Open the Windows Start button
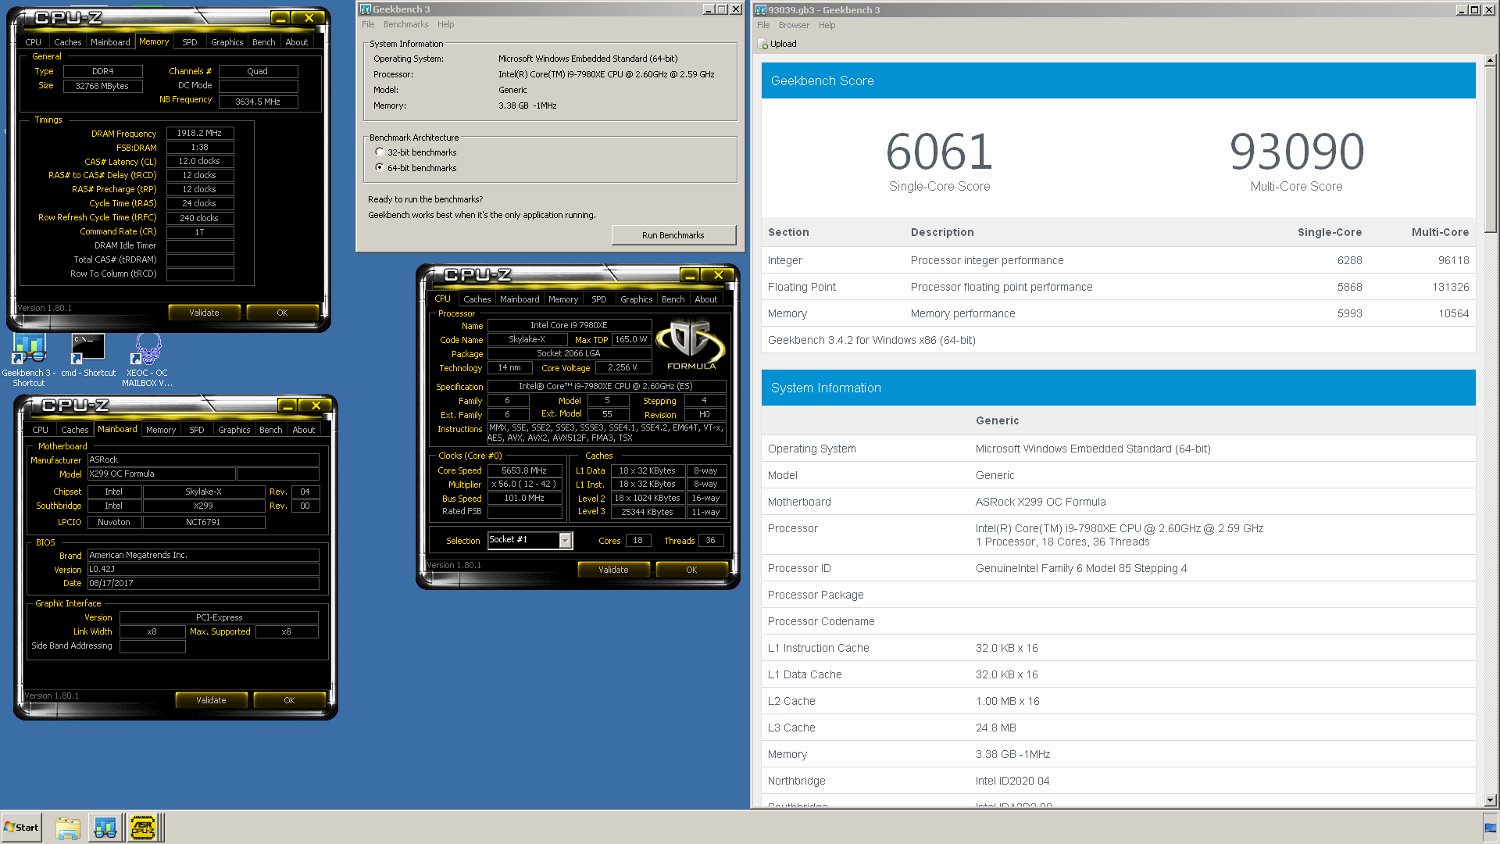This screenshot has height=844, width=1500. coord(22,827)
